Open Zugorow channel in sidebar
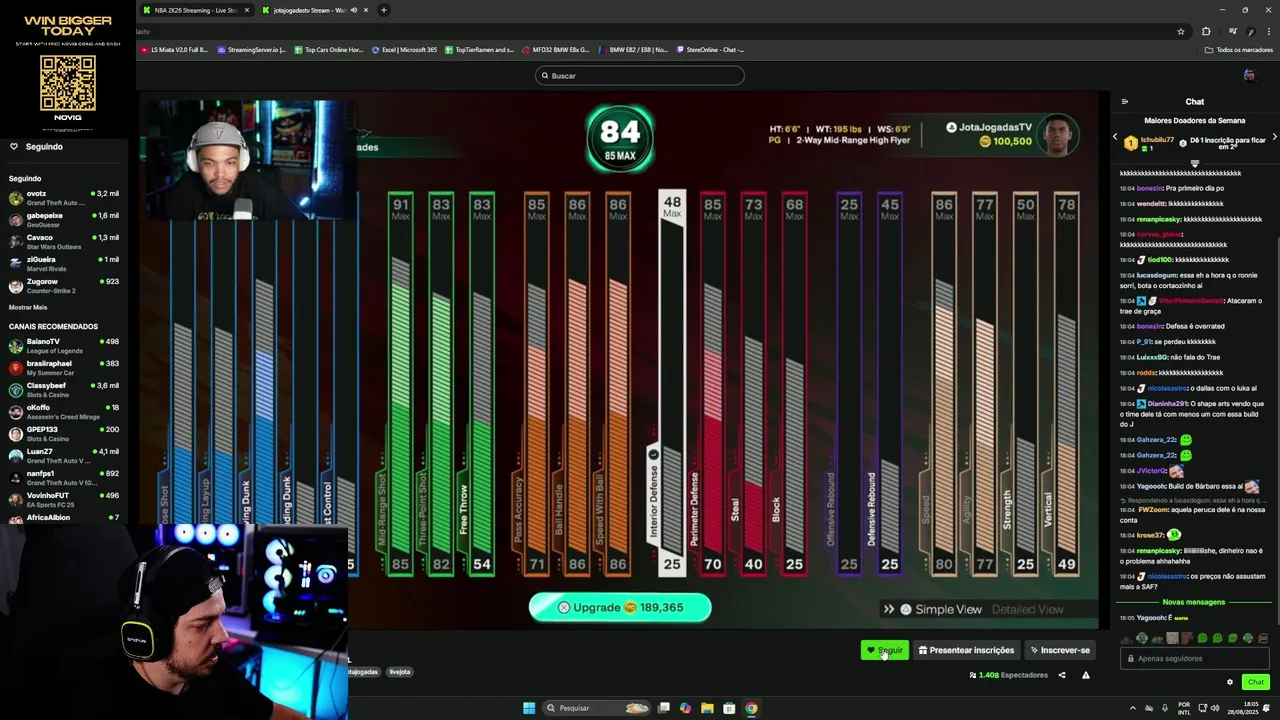 pyautogui.click(x=64, y=285)
